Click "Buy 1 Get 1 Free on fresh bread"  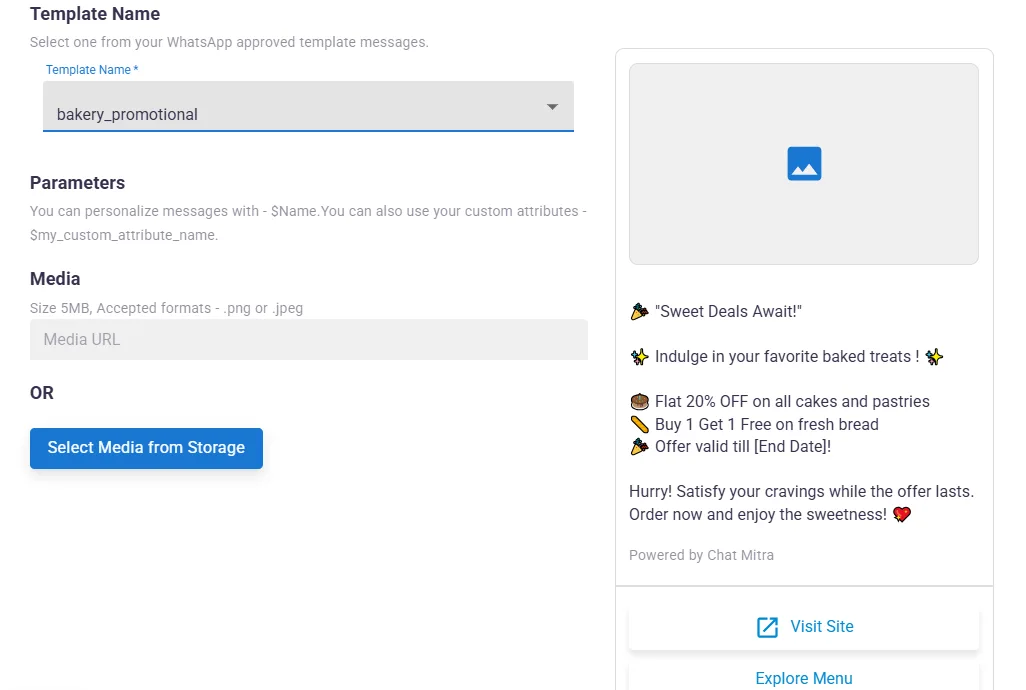(x=767, y=424)
